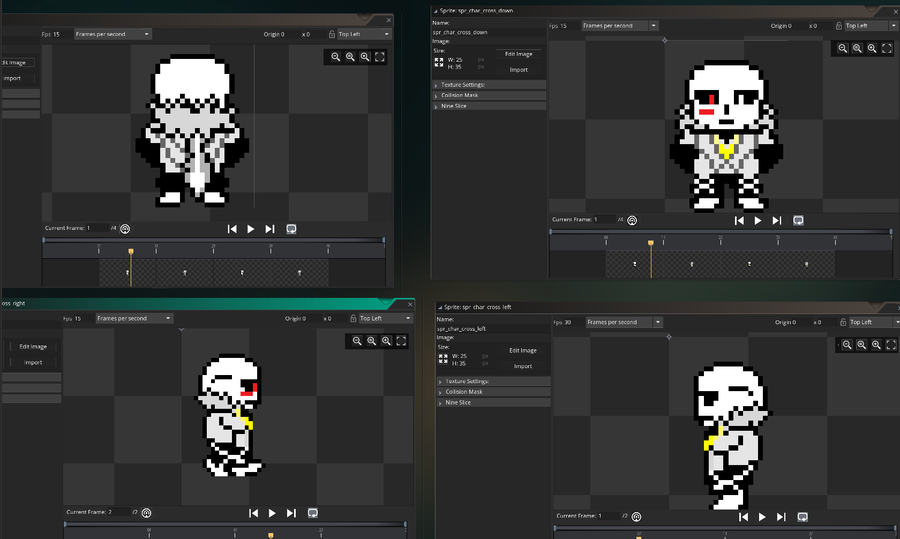Expand Collision Mask in cross_left window

pos(493,392)
